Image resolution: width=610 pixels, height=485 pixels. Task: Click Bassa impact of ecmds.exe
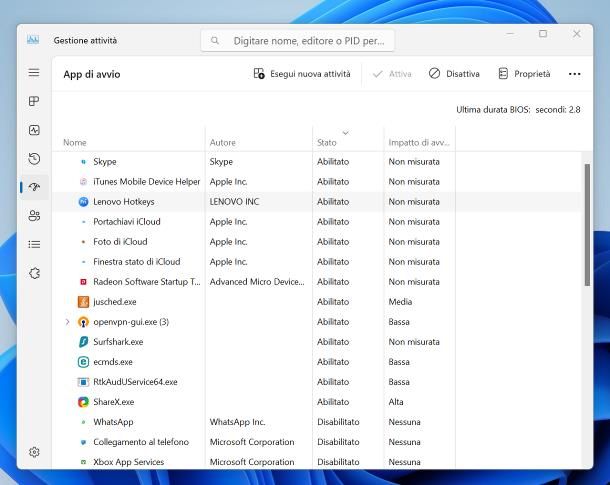click(399, 362)
